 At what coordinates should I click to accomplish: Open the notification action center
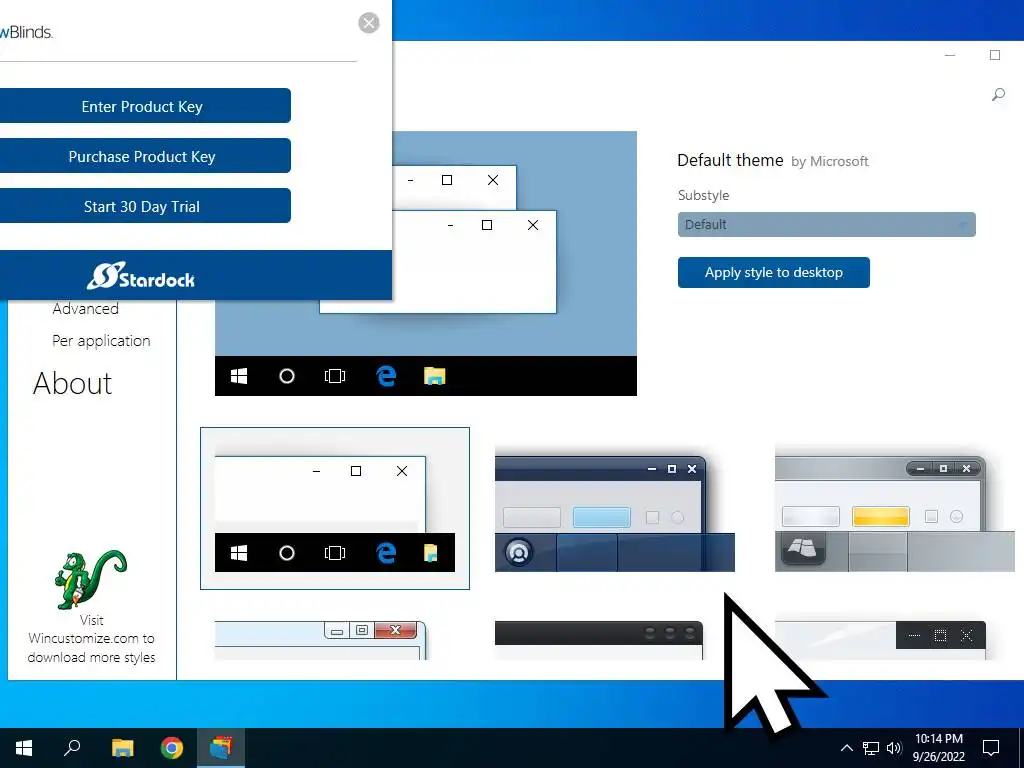click(991, 748)
